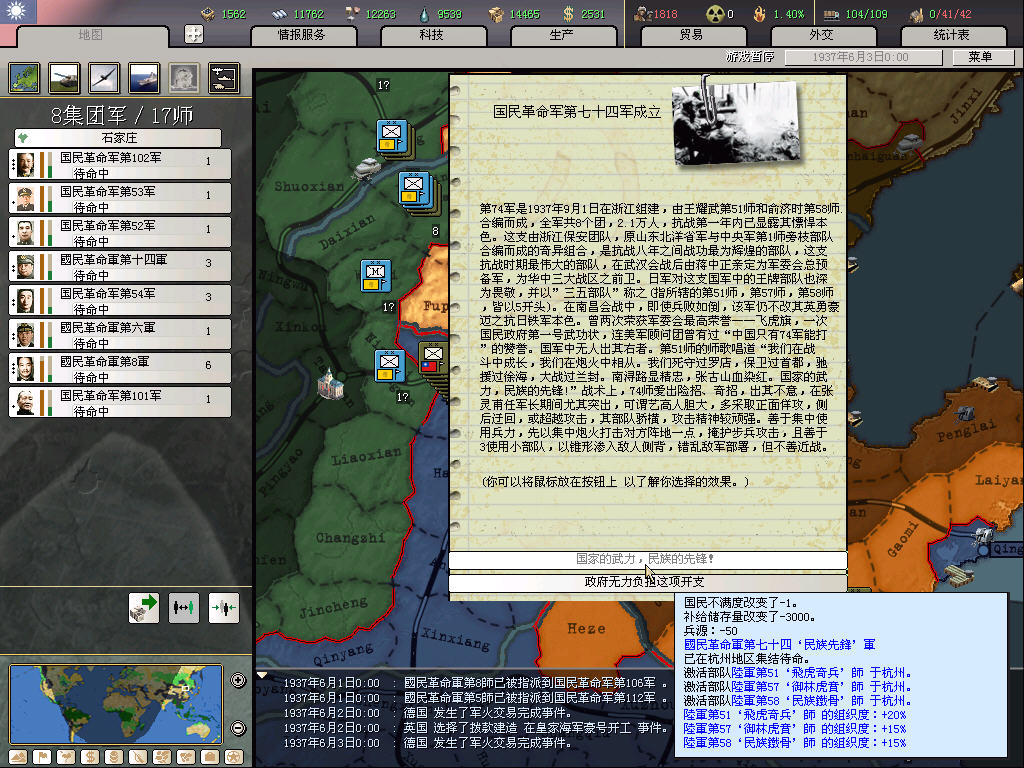This screenshot has width=1024, height=768.
Task: Select the land units (tank) icon
Action: pos(62,77)
